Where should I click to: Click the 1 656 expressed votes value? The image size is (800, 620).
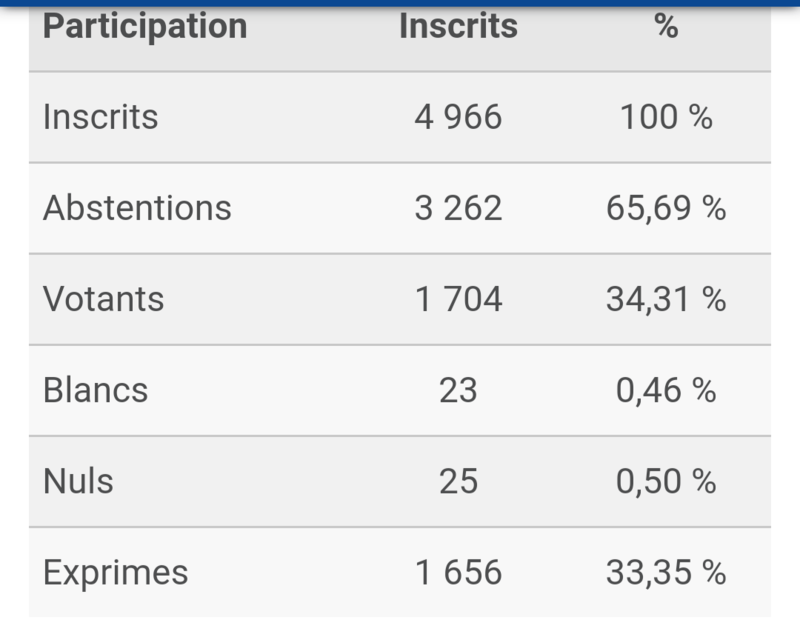458,572
